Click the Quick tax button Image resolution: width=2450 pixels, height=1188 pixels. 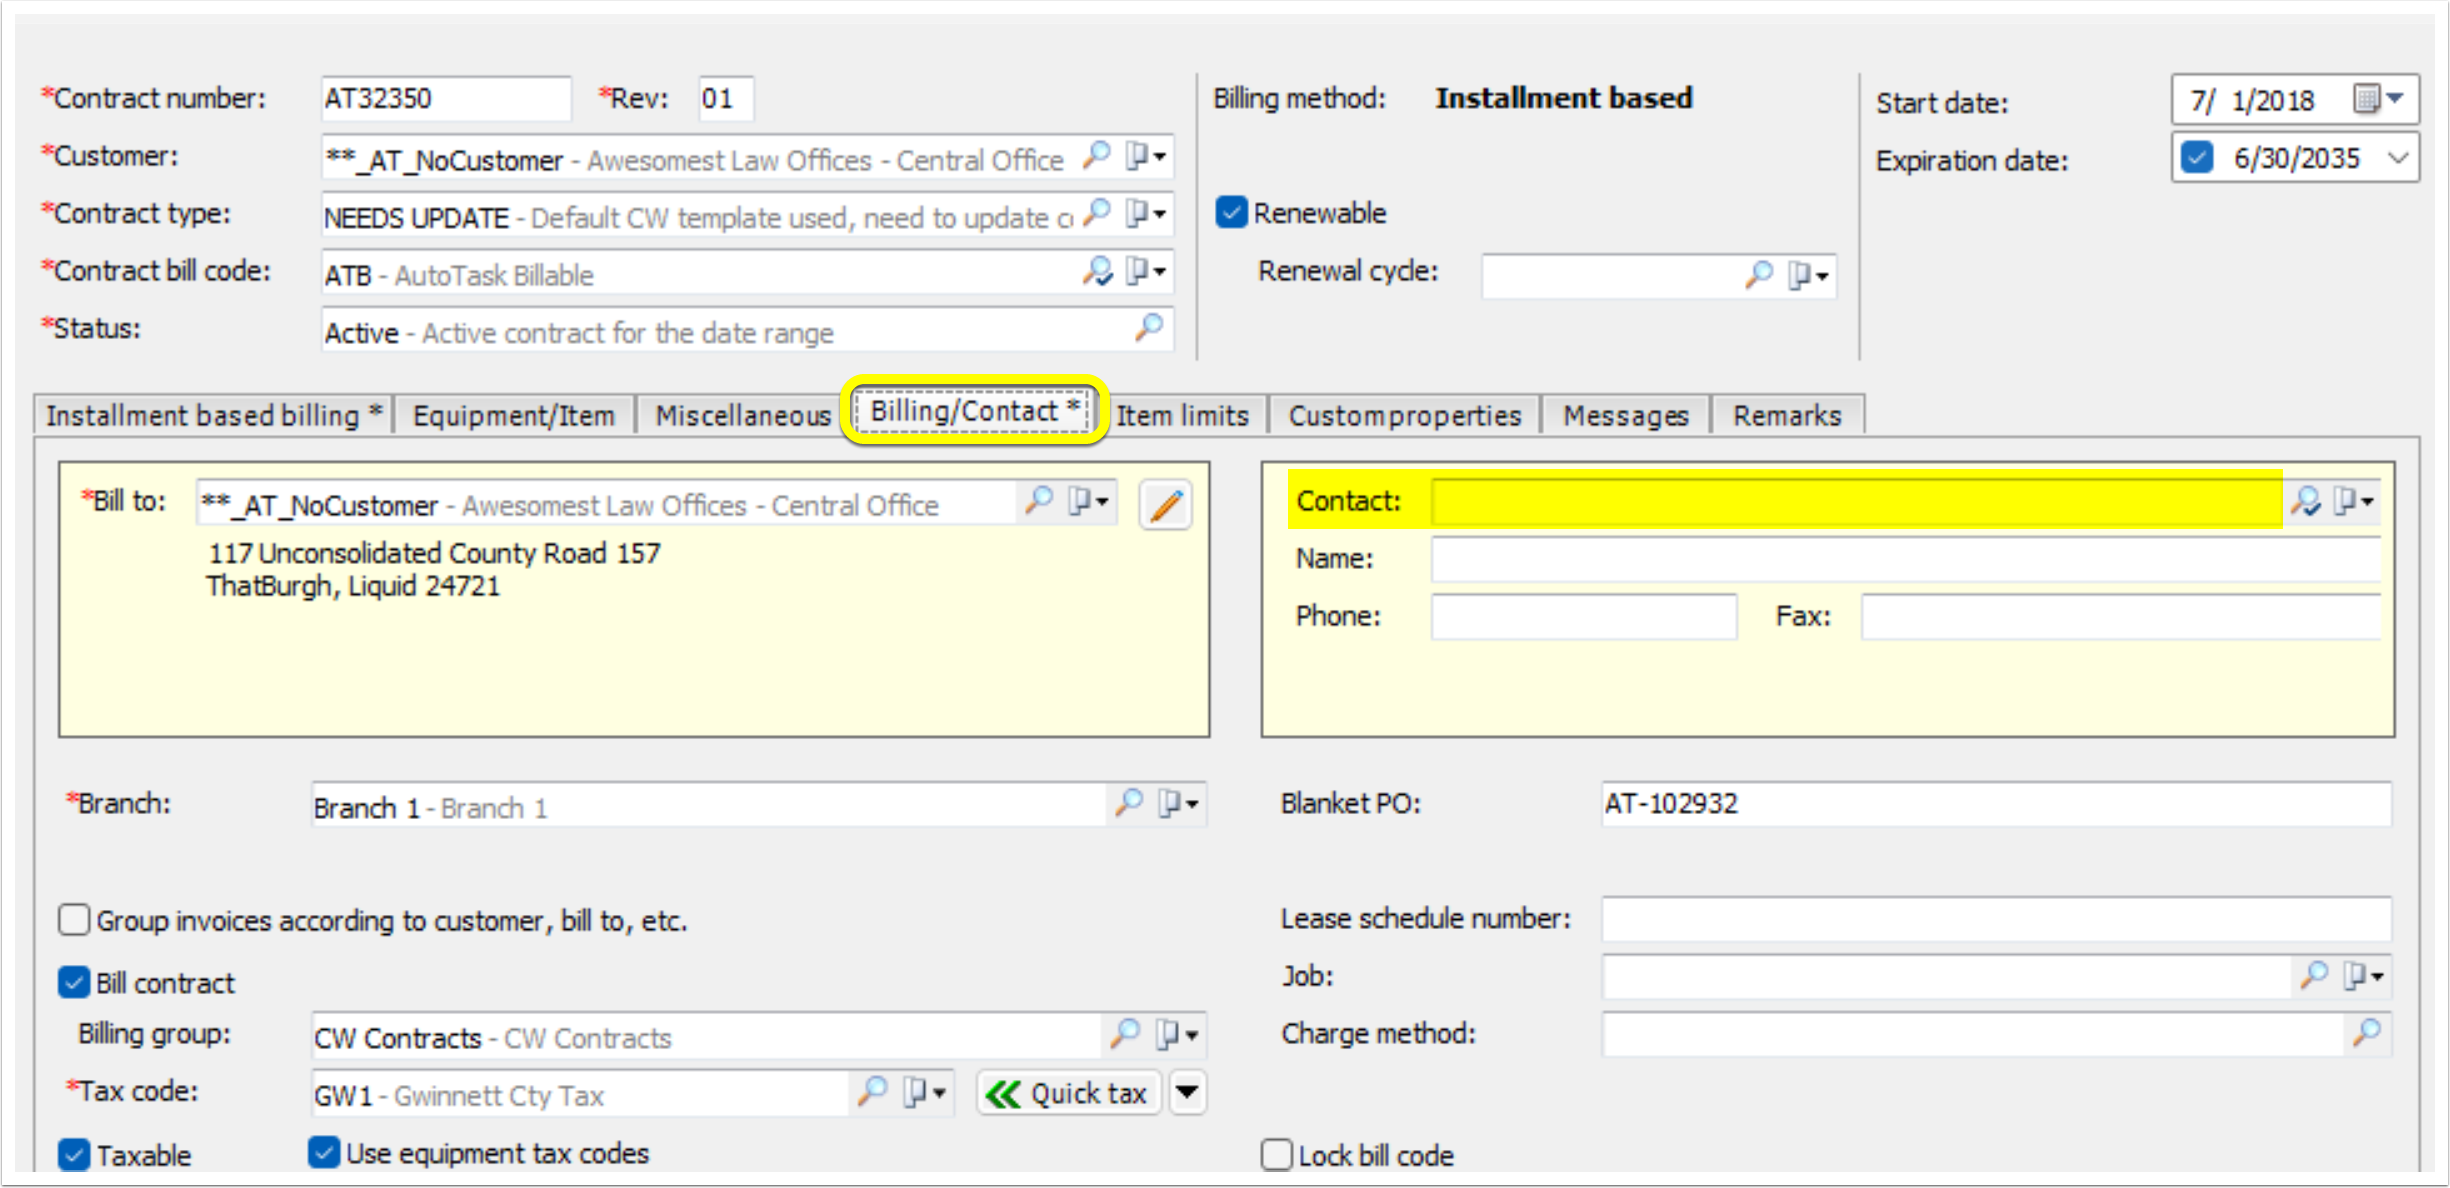point(1068,1093)
